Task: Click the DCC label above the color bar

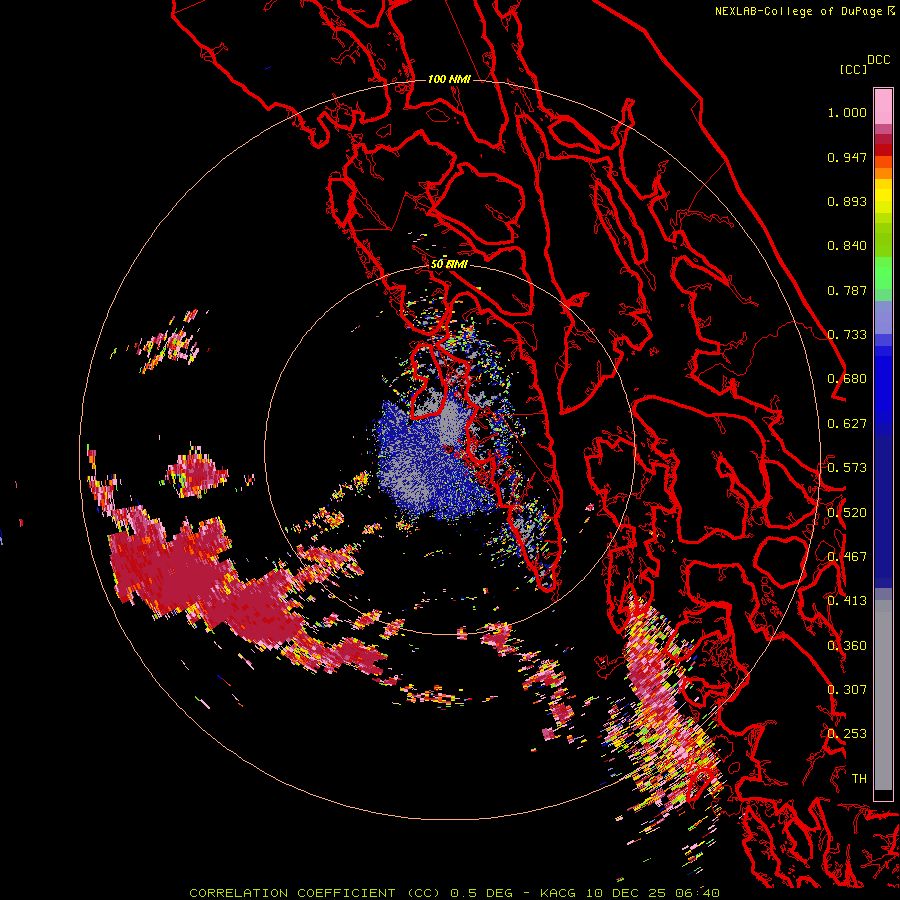Action: (878, 60)
